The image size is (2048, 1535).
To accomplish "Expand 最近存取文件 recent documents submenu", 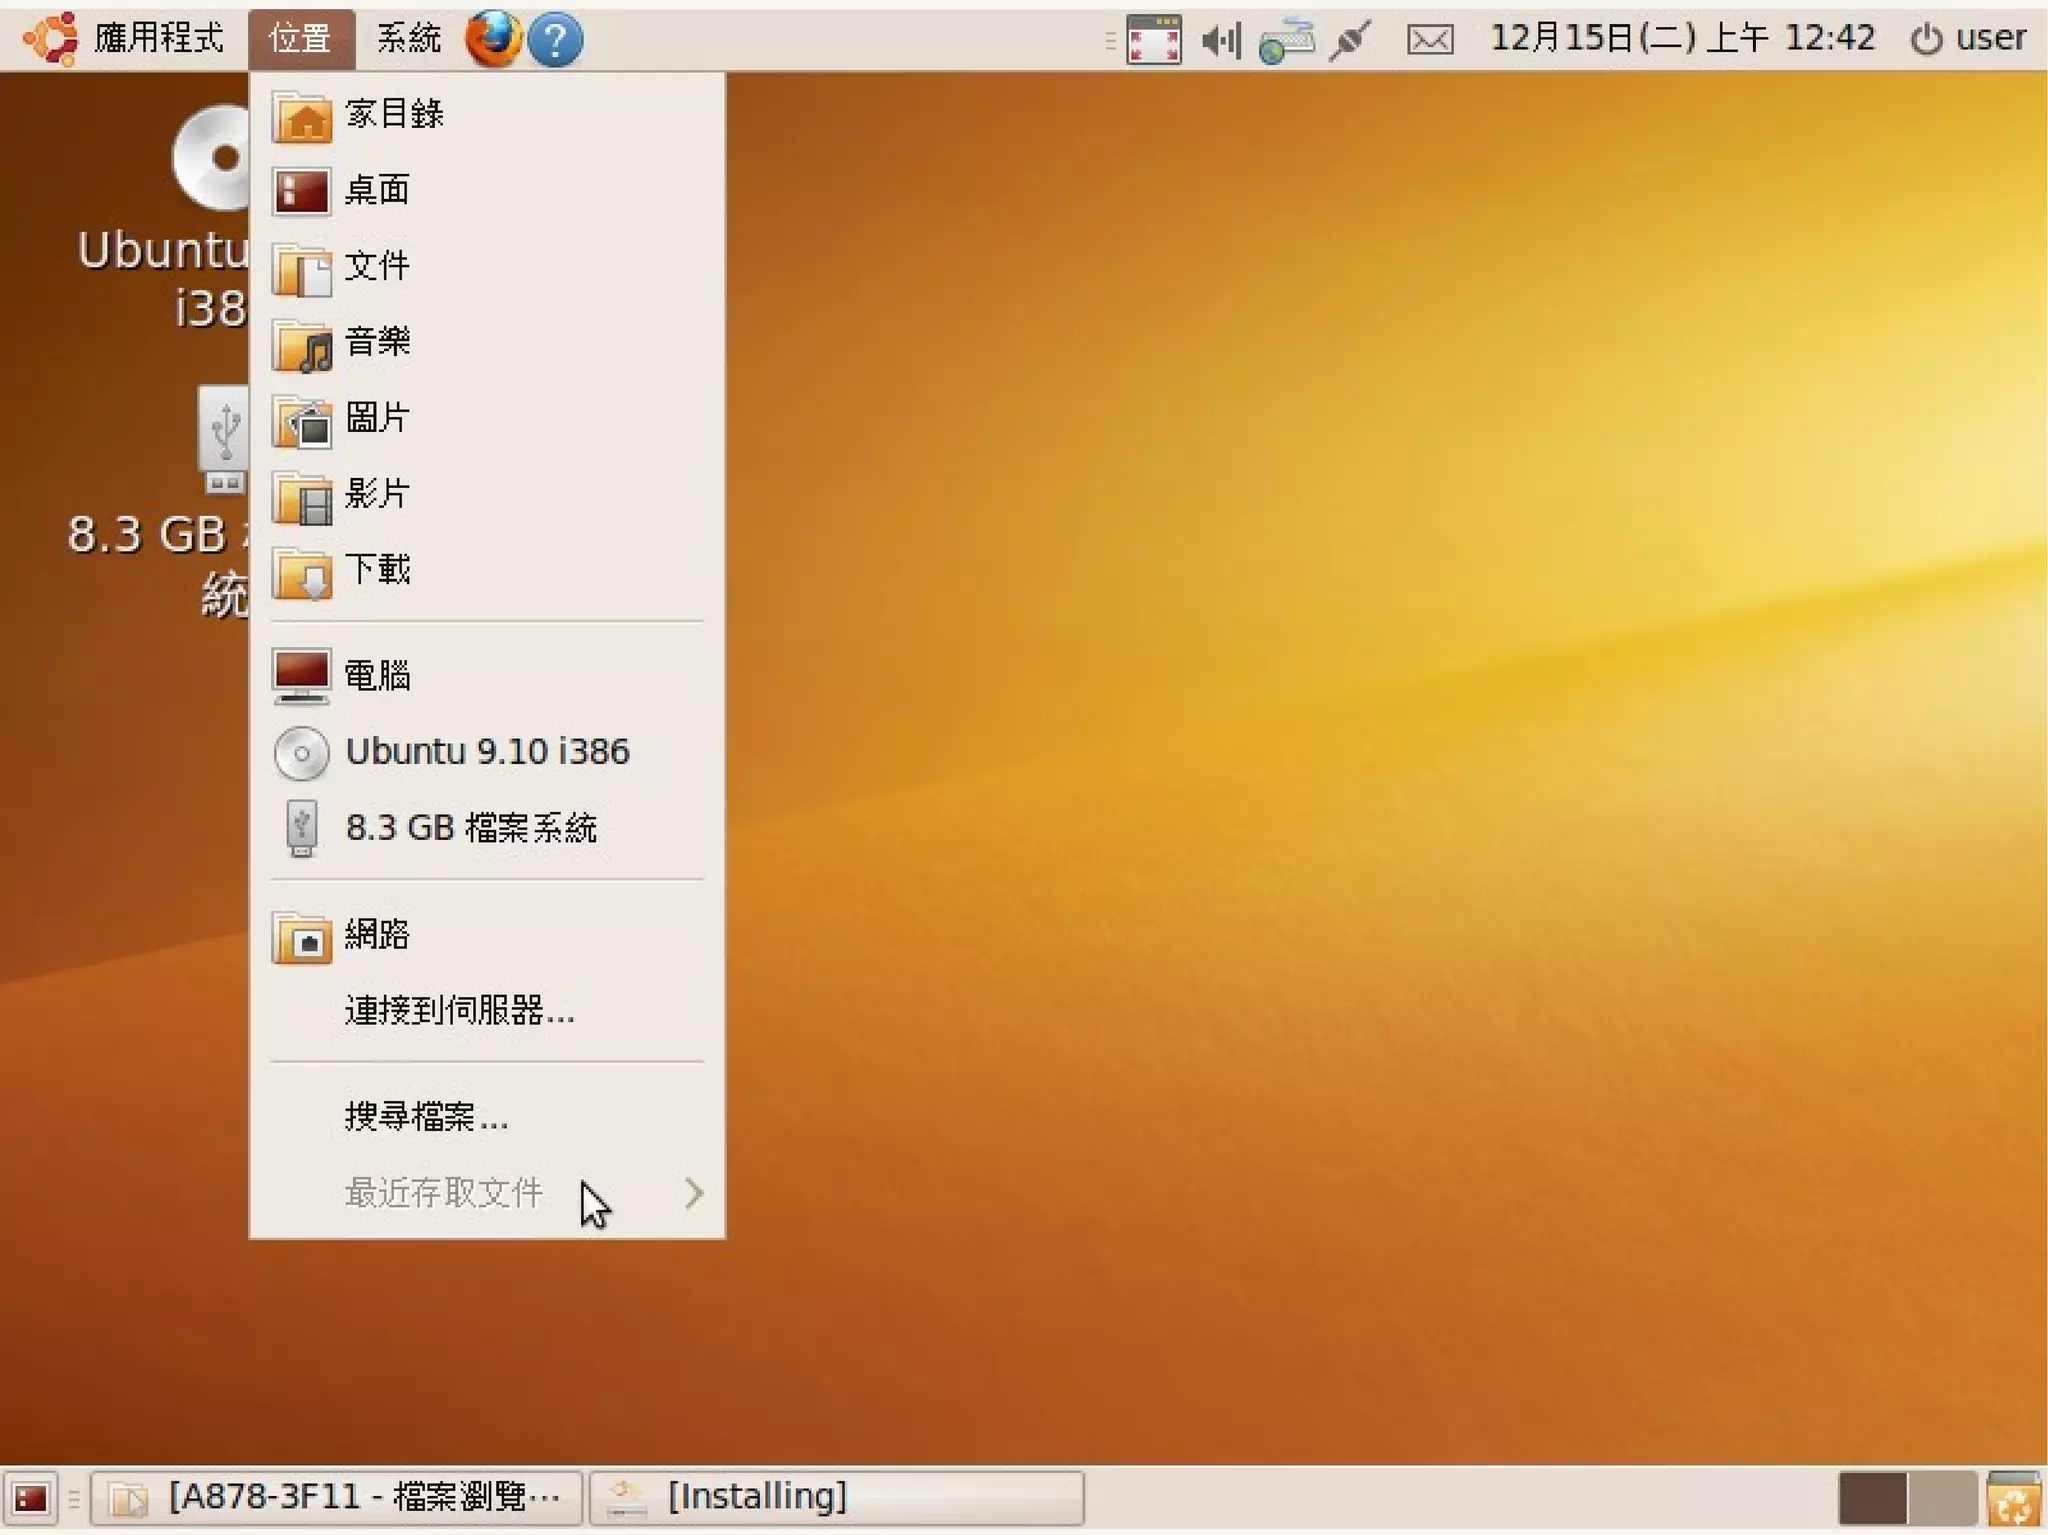I will pos(487,1193).
